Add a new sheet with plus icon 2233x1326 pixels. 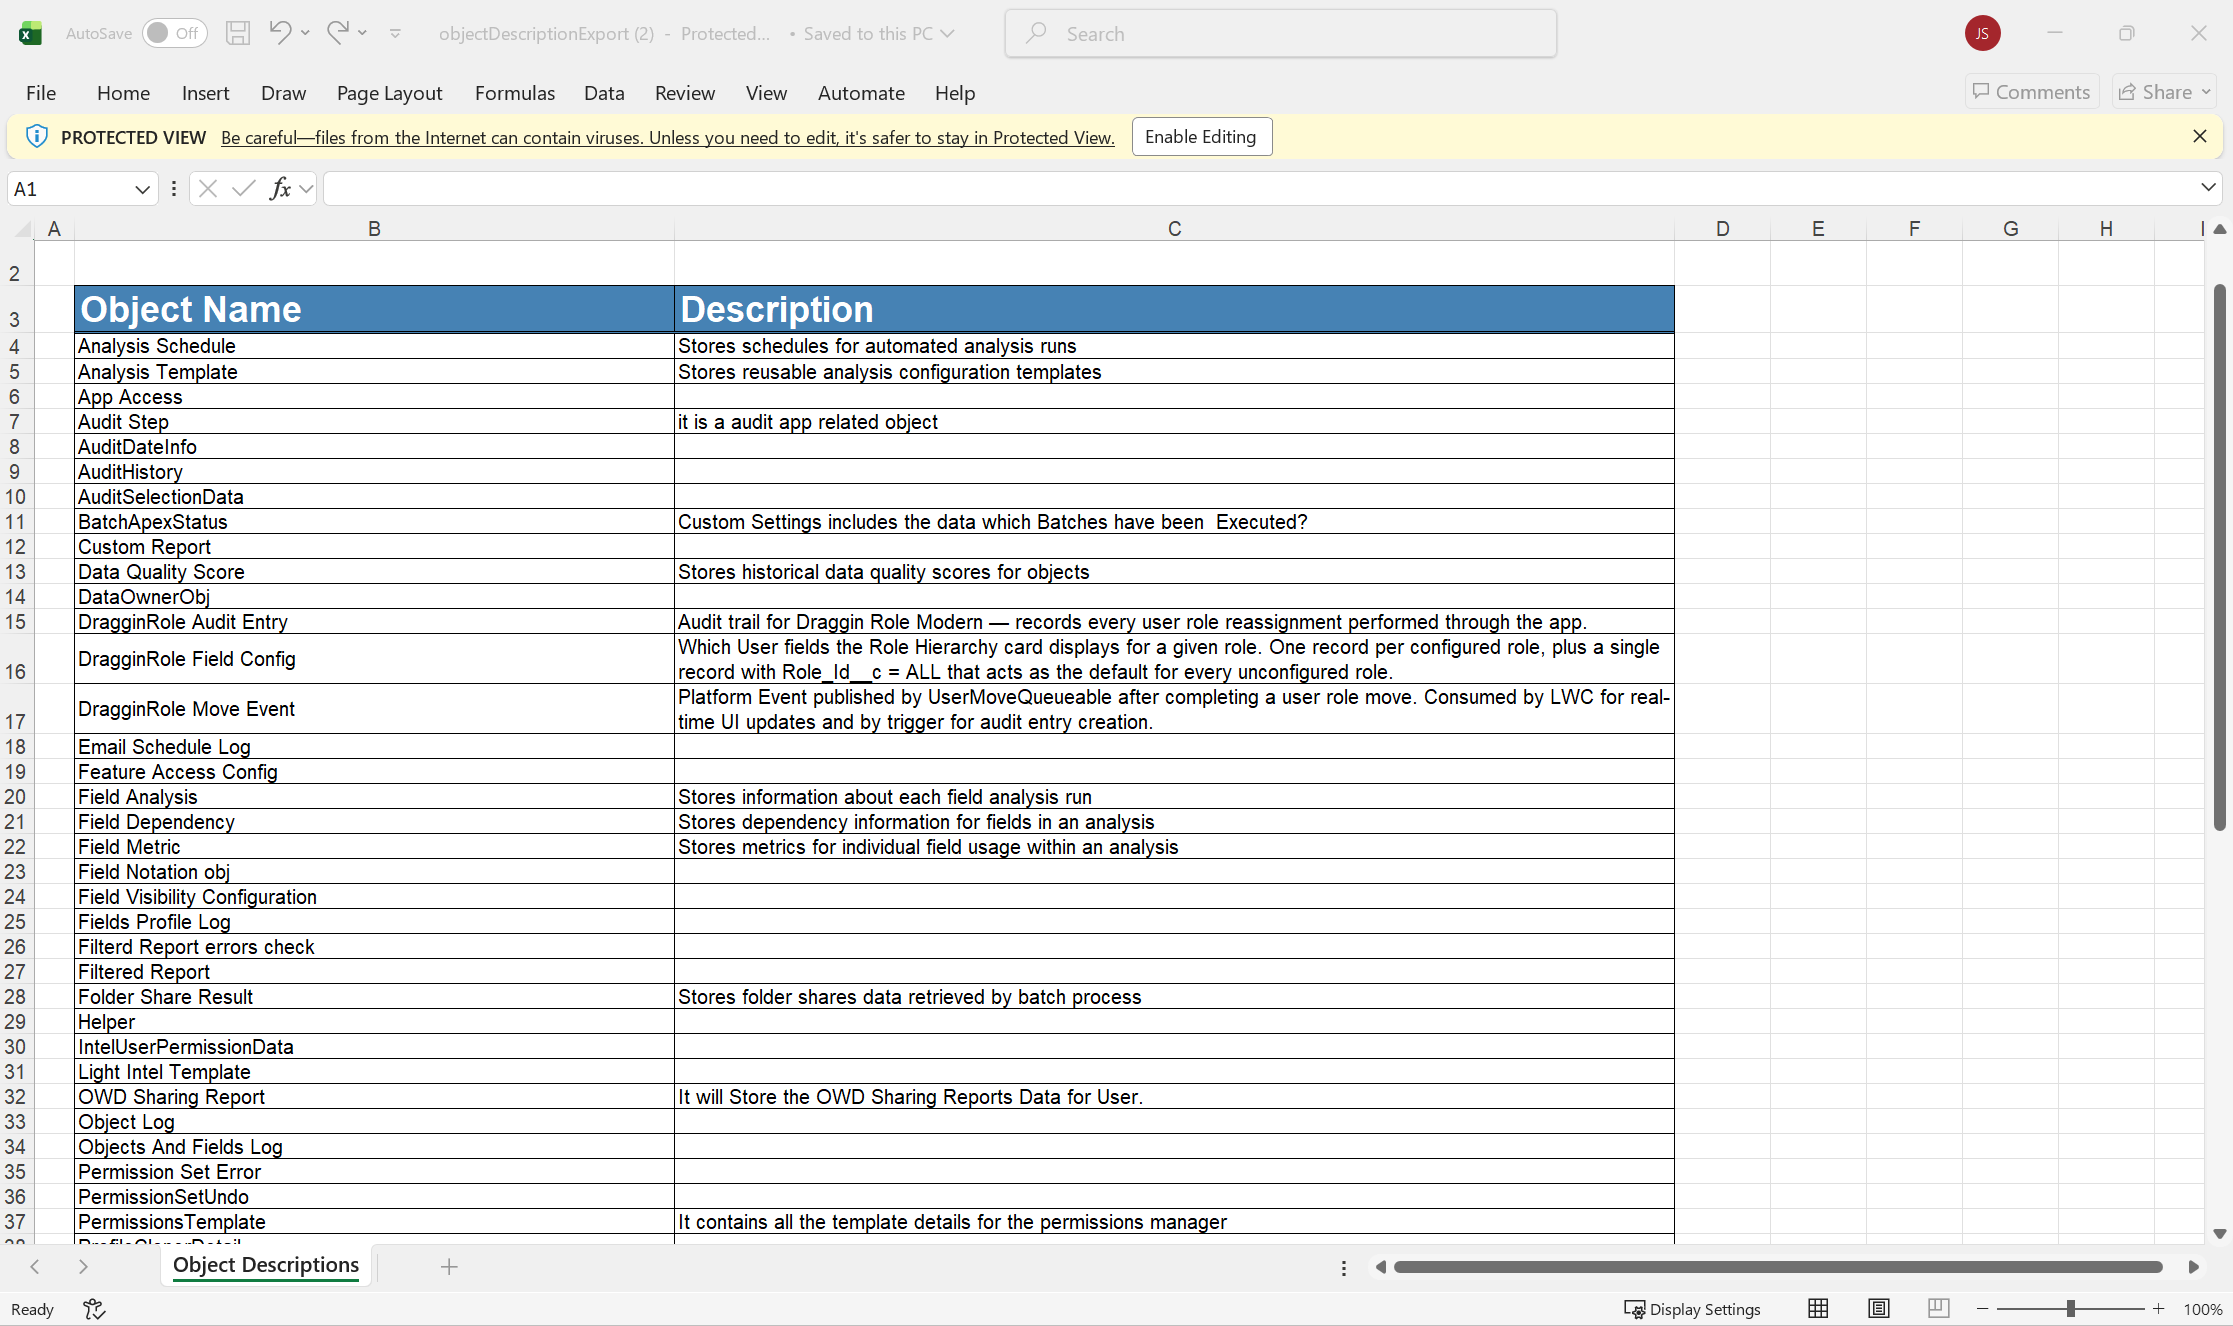449,1267
